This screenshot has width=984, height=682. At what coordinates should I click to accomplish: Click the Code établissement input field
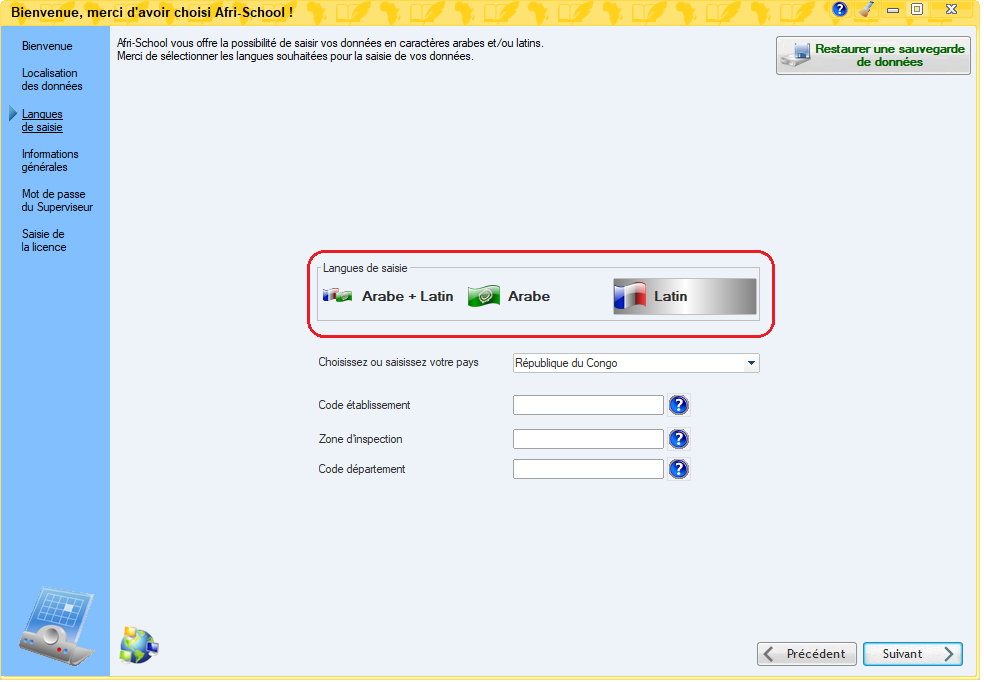pyautogui.click(x=588, y=405)
